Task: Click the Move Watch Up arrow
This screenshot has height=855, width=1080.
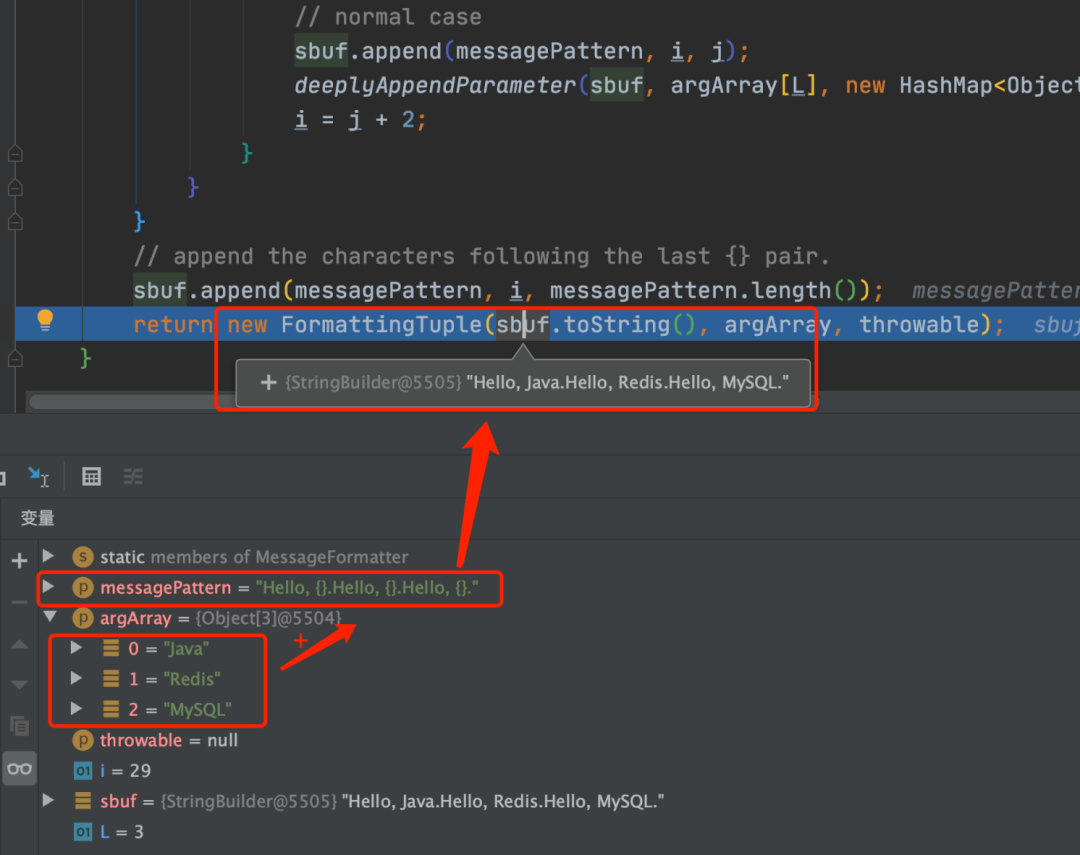Action: [19, 645]
